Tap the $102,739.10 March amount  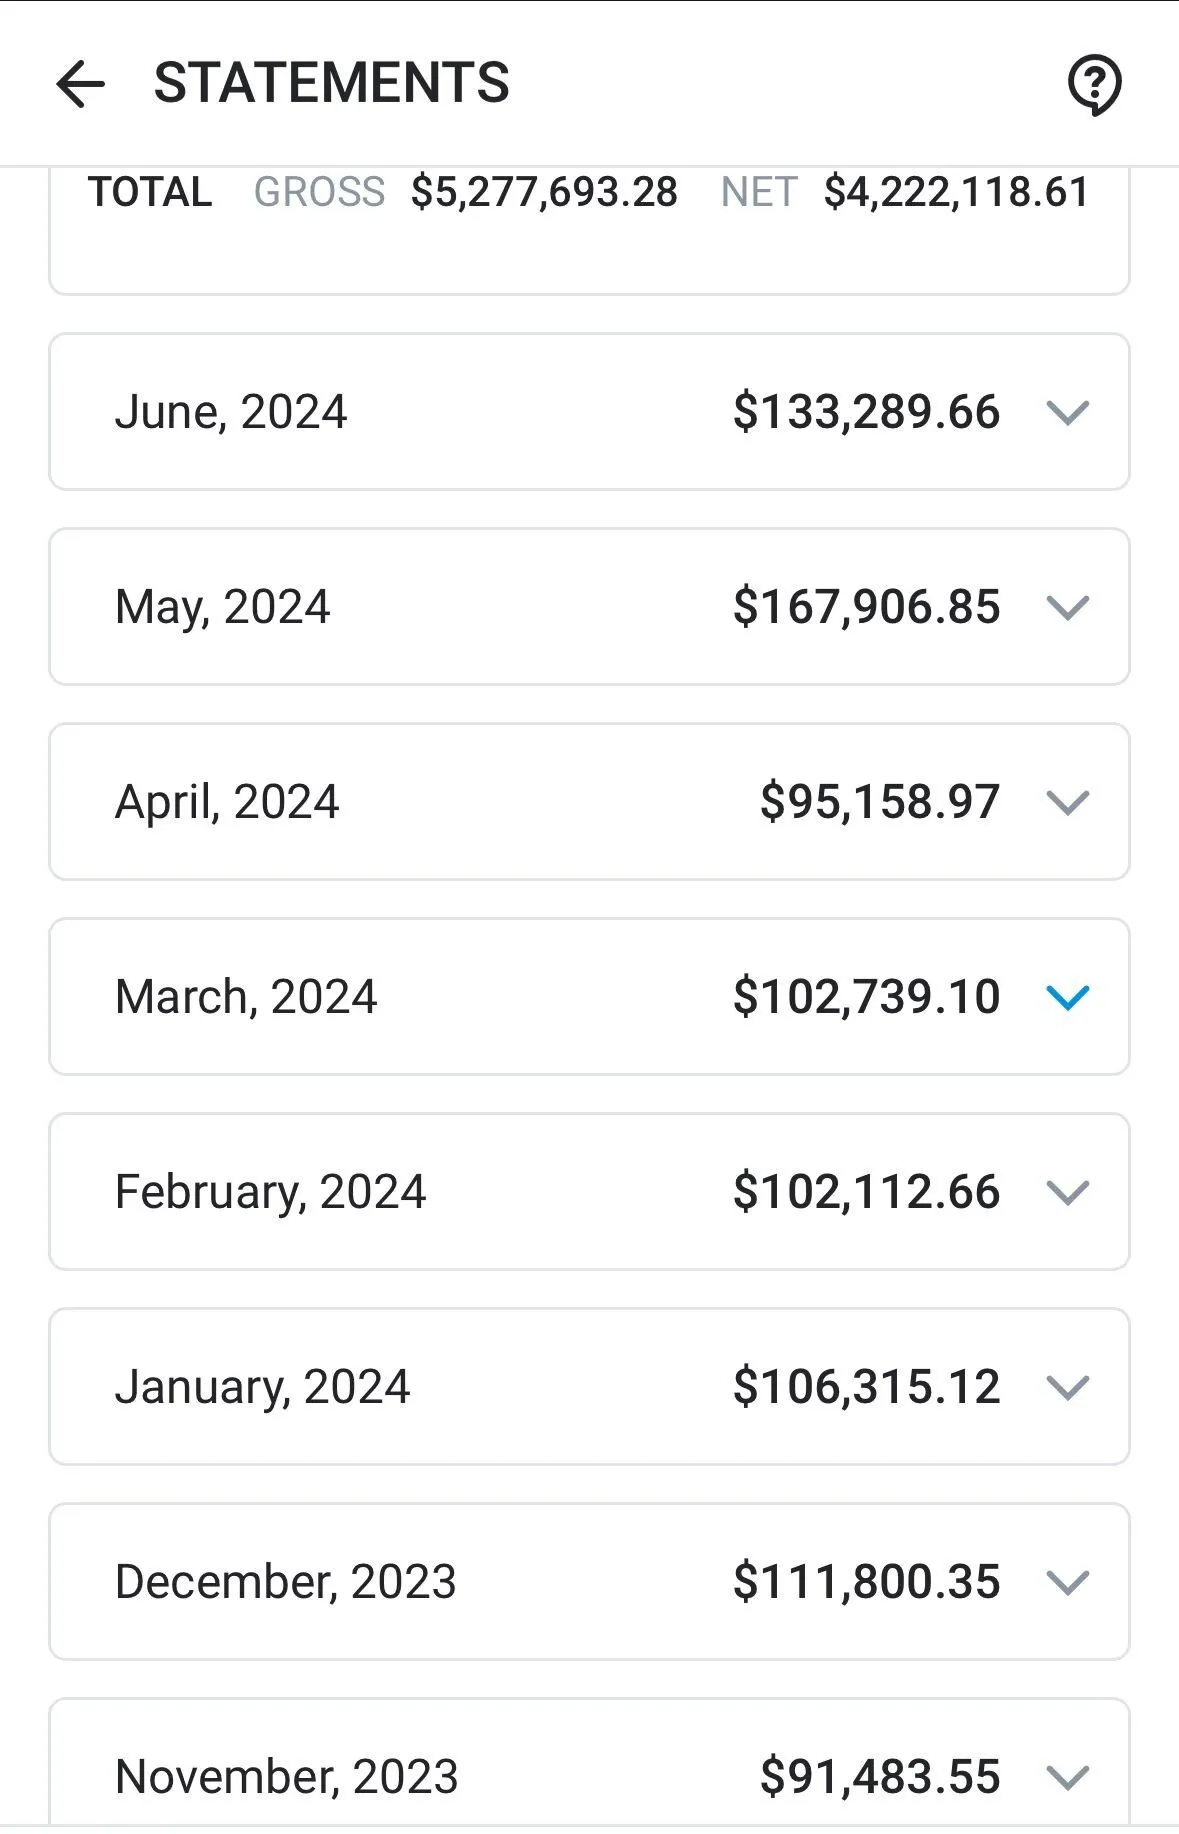[866, 997]
